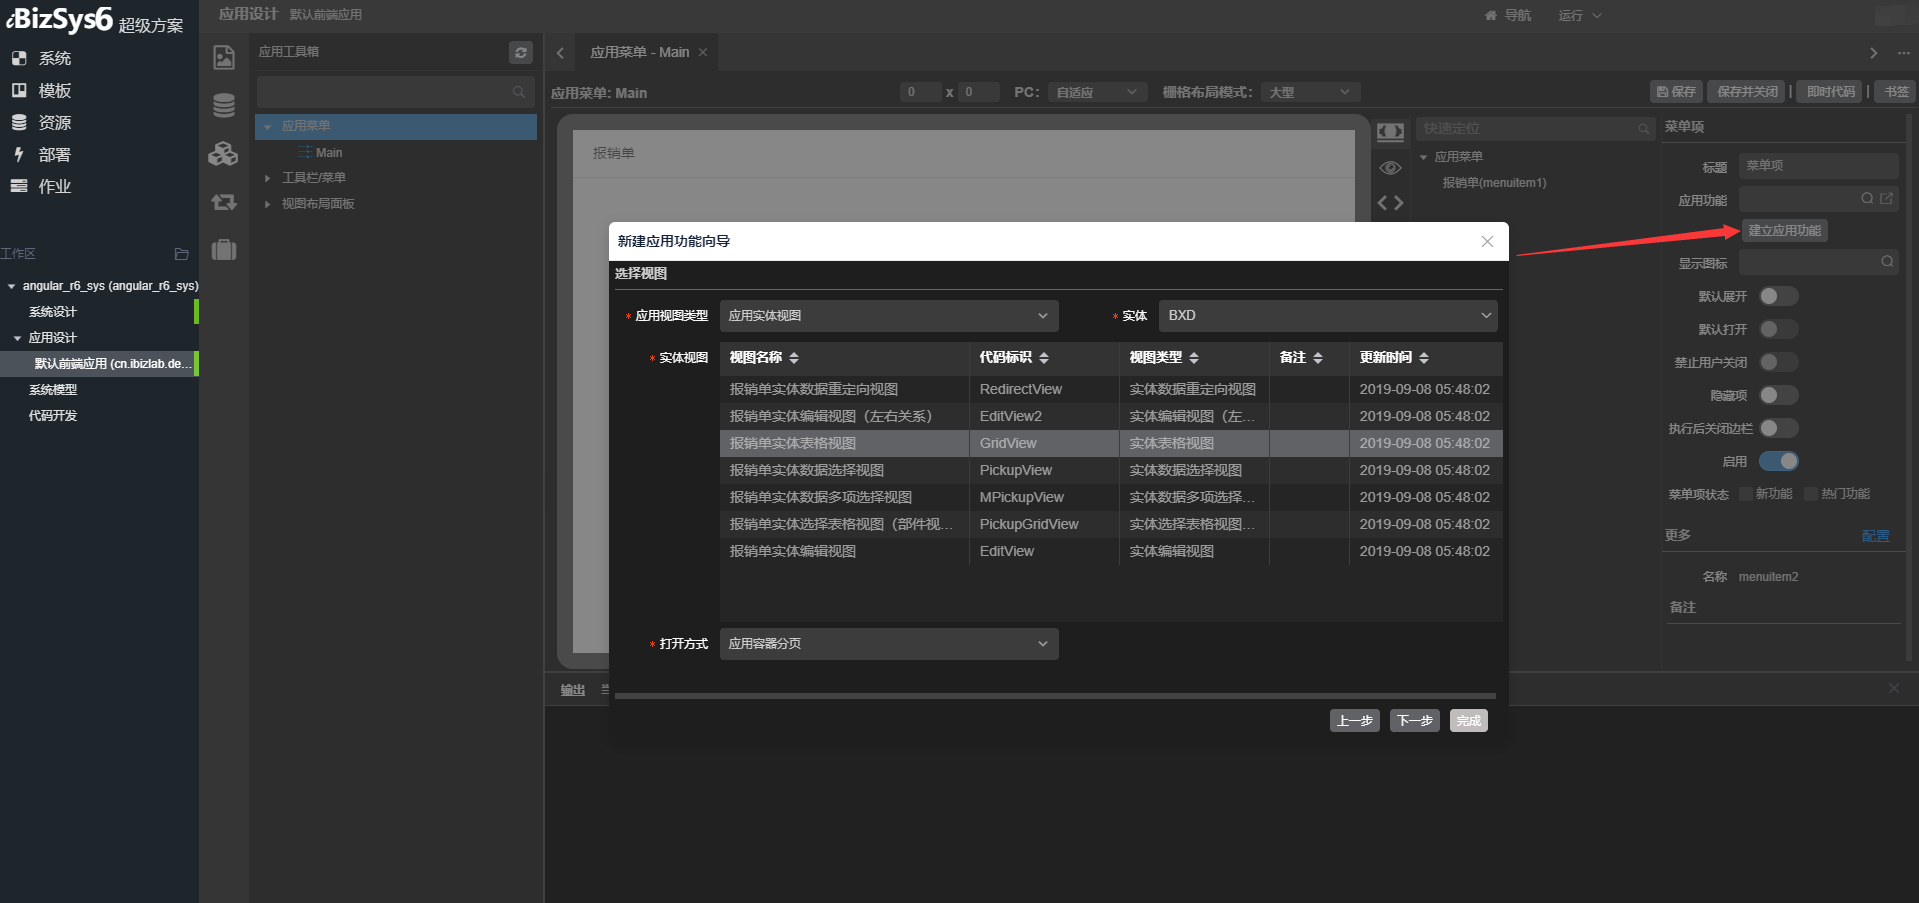The image size is (1919, 903).
Task: Select the Main item in the toolbox tree
Action: click(329, 153)
